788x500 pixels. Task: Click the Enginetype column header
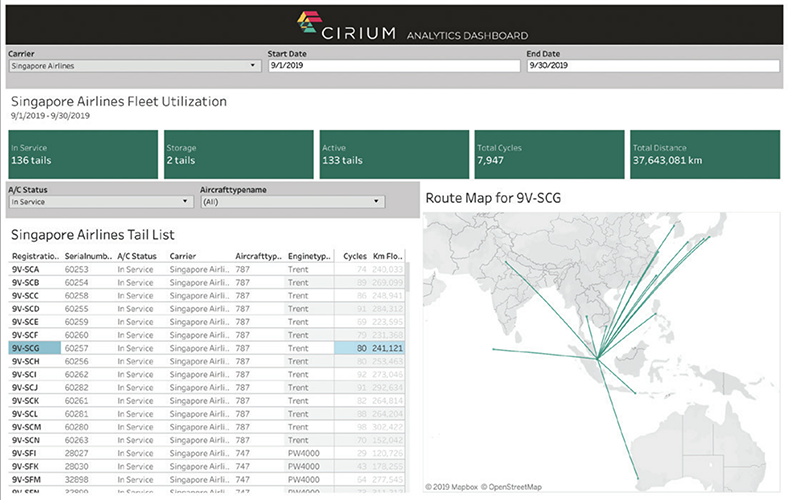coord(308,256)
